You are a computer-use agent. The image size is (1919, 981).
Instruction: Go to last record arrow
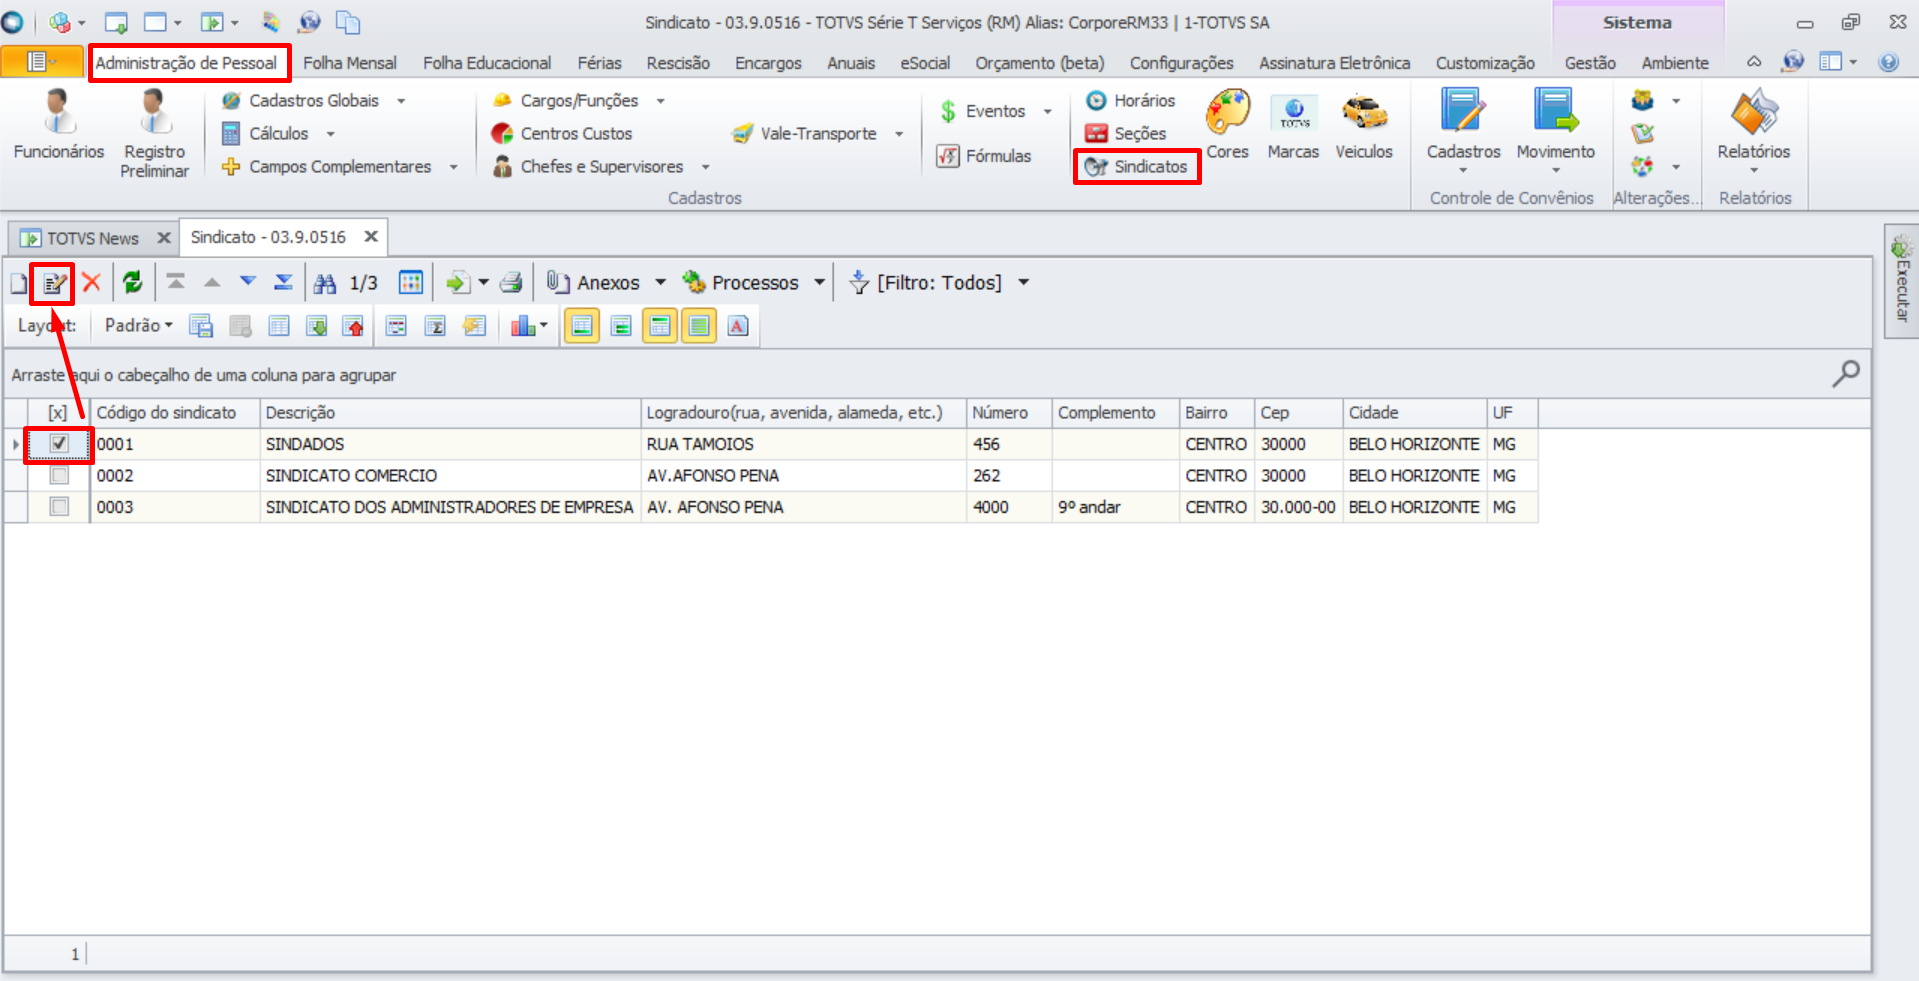click(x=284, y=282)
